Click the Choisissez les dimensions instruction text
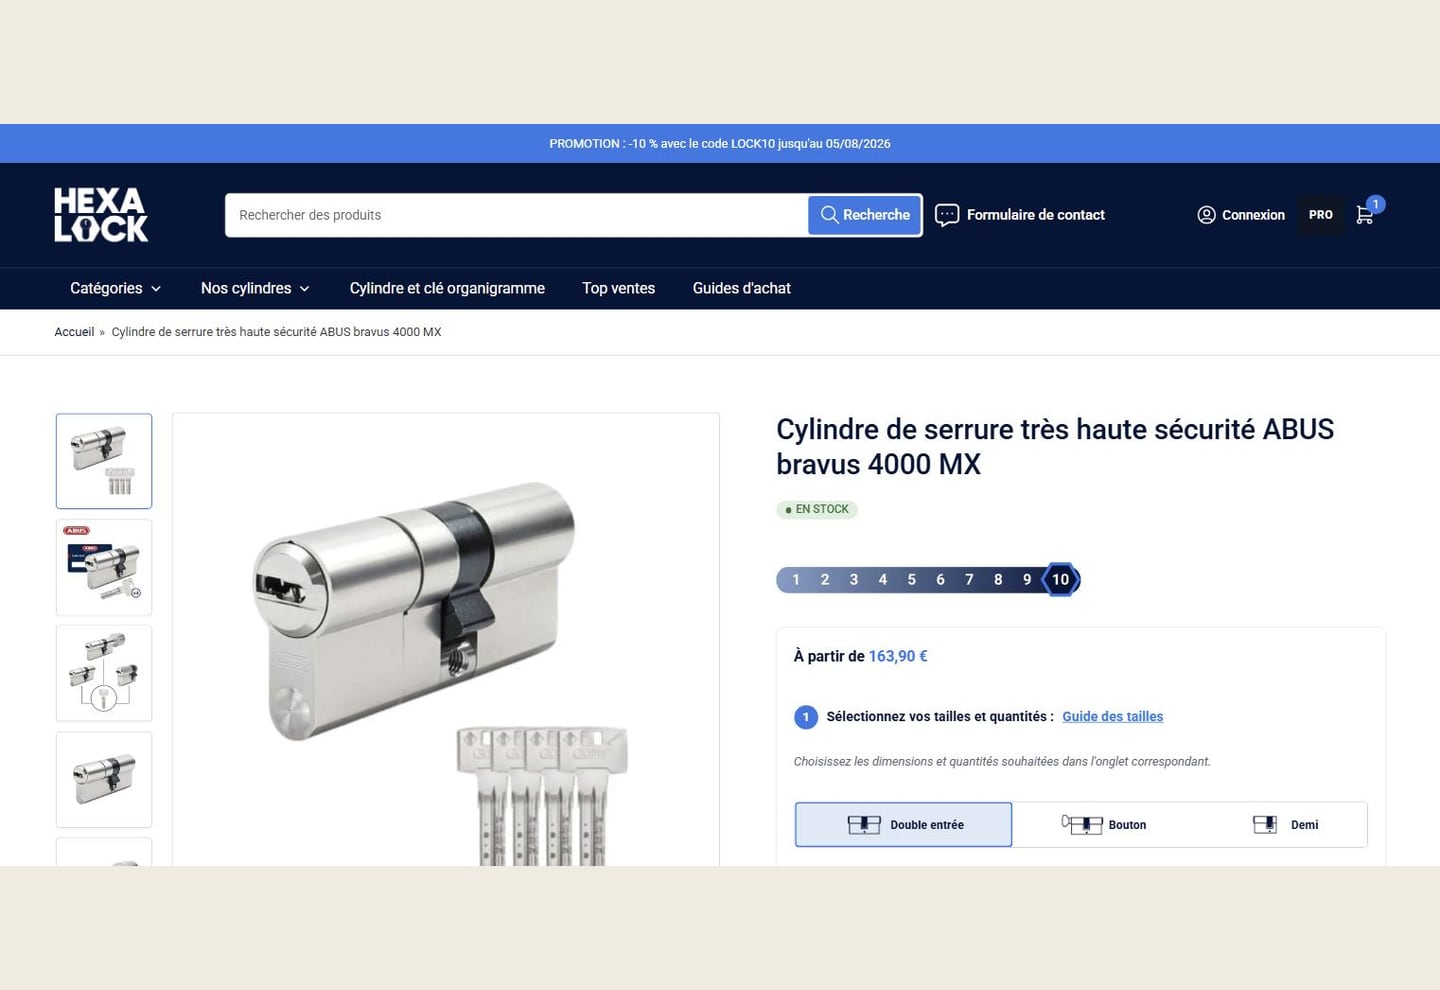This screenshot has width=1440, height=990. (1002, 762)
